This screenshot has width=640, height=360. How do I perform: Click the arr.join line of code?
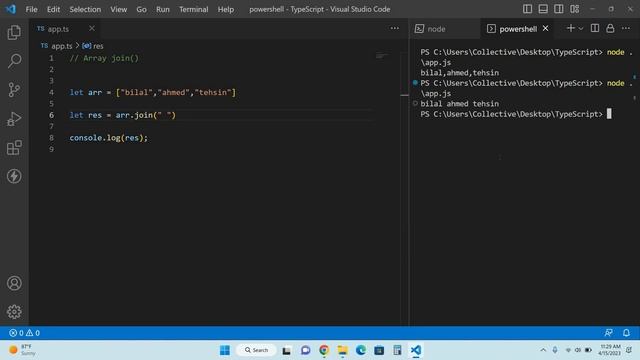click(x=122, y=115)
